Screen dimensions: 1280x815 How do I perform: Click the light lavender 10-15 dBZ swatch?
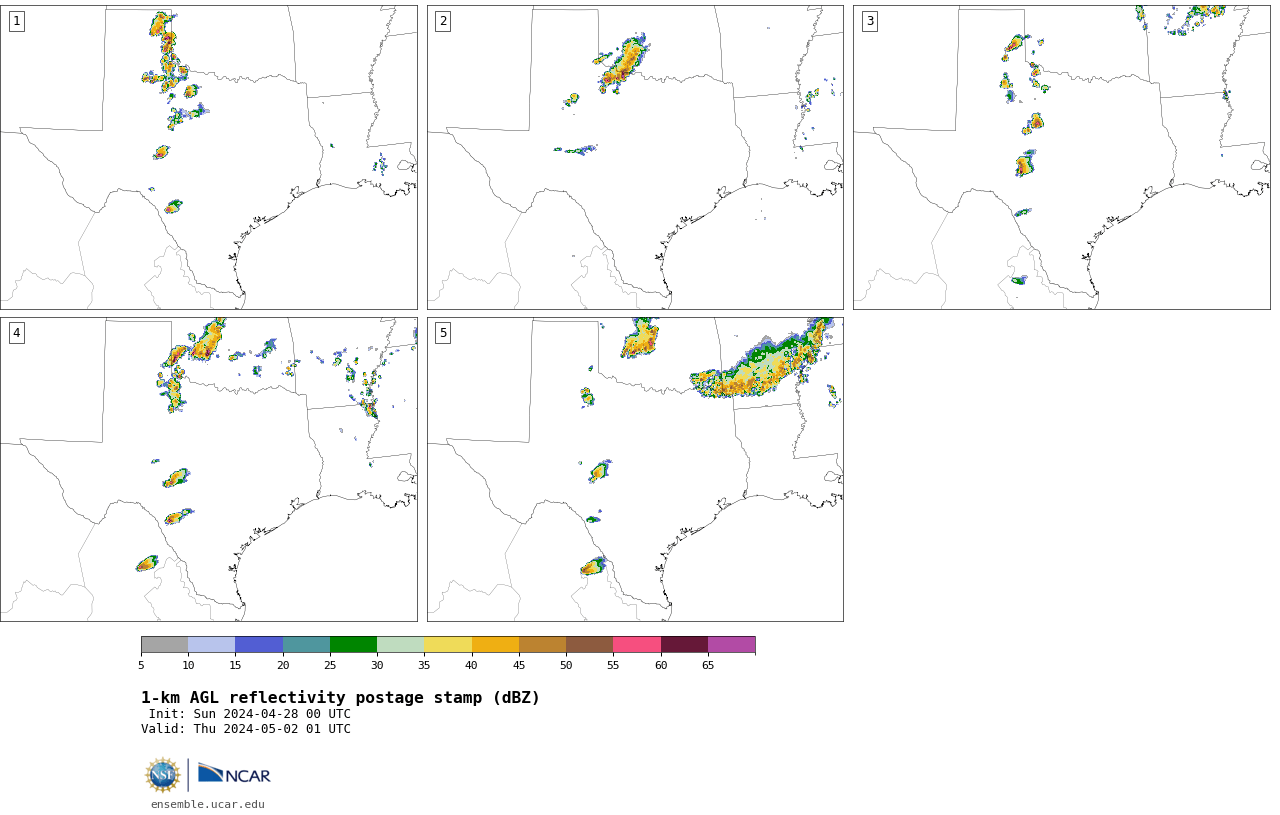(212, 644)
